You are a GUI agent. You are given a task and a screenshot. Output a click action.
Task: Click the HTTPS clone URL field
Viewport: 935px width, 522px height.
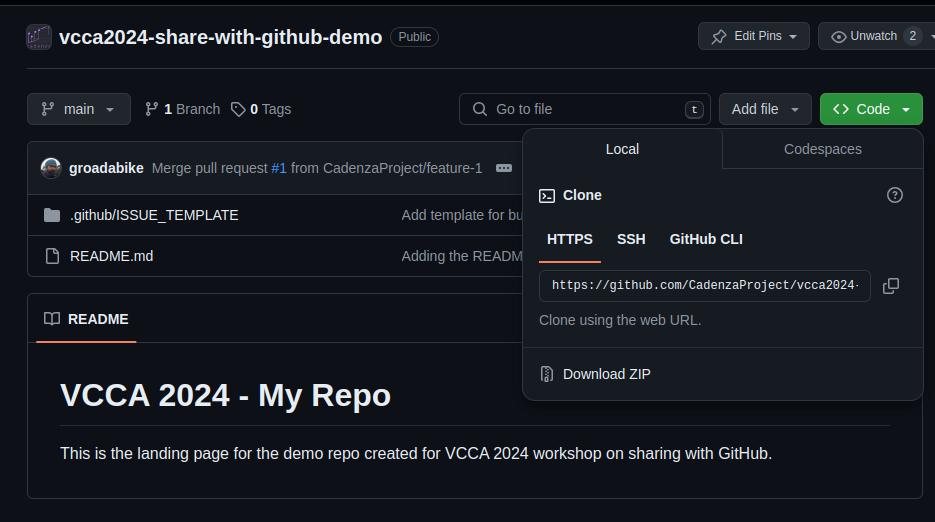click(705, 286)
